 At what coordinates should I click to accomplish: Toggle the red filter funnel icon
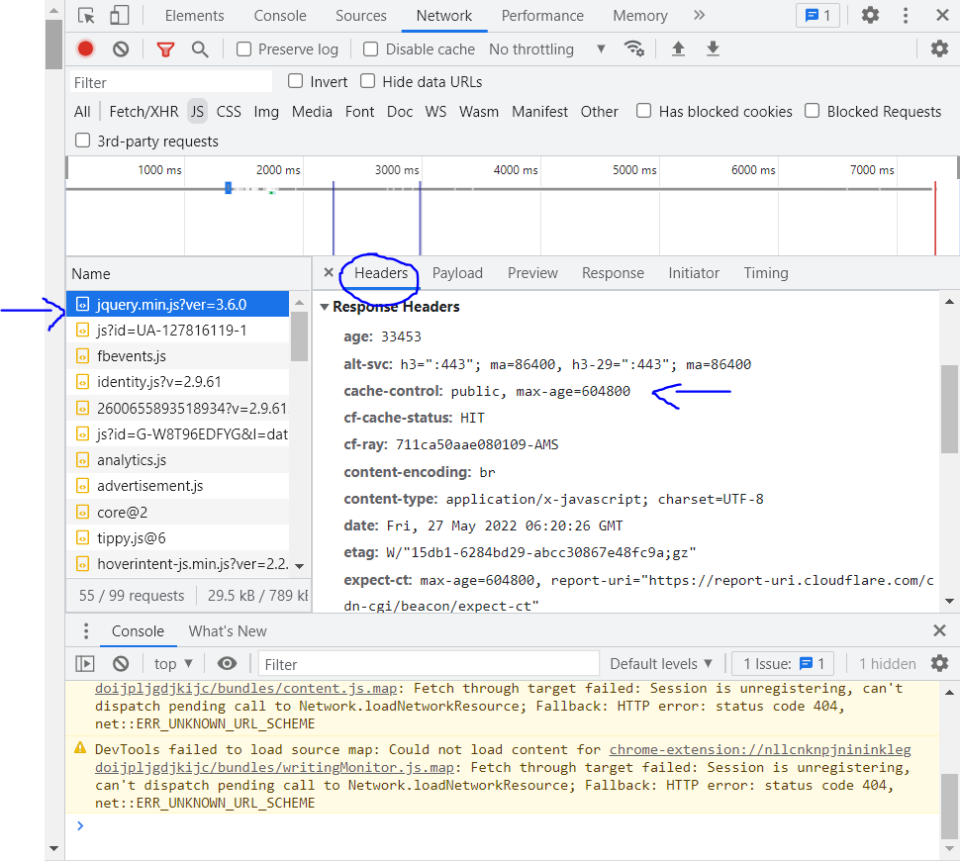165,50
